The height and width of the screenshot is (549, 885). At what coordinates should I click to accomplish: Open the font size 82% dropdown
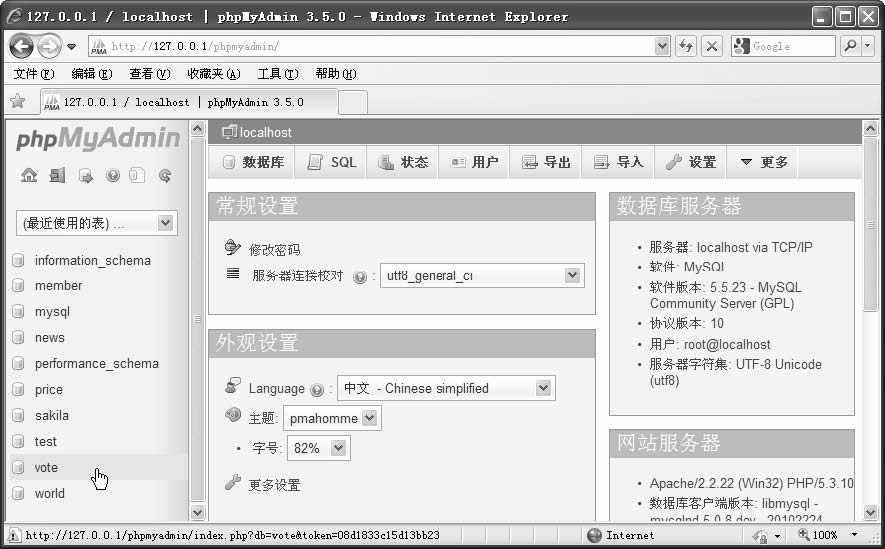coord(318,448)
